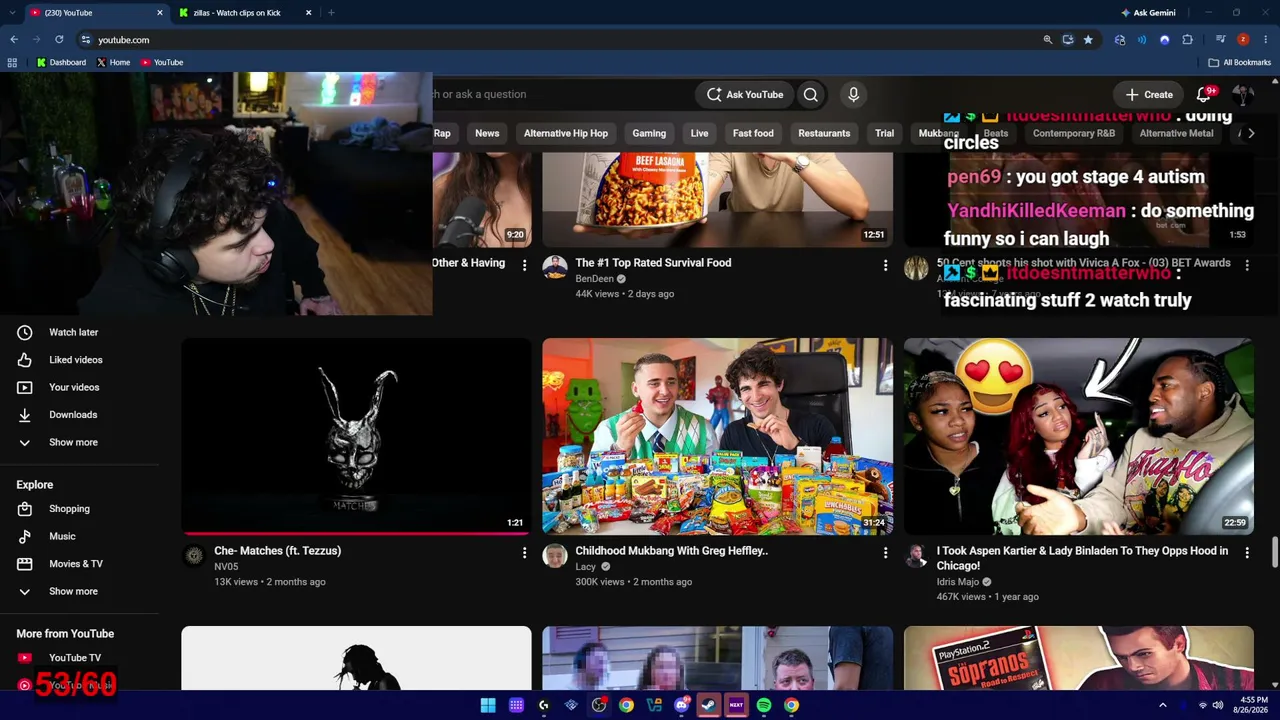1280x720 pixels.
Task: Select the Gaming filter chip
Action: (x=649, y=133)
